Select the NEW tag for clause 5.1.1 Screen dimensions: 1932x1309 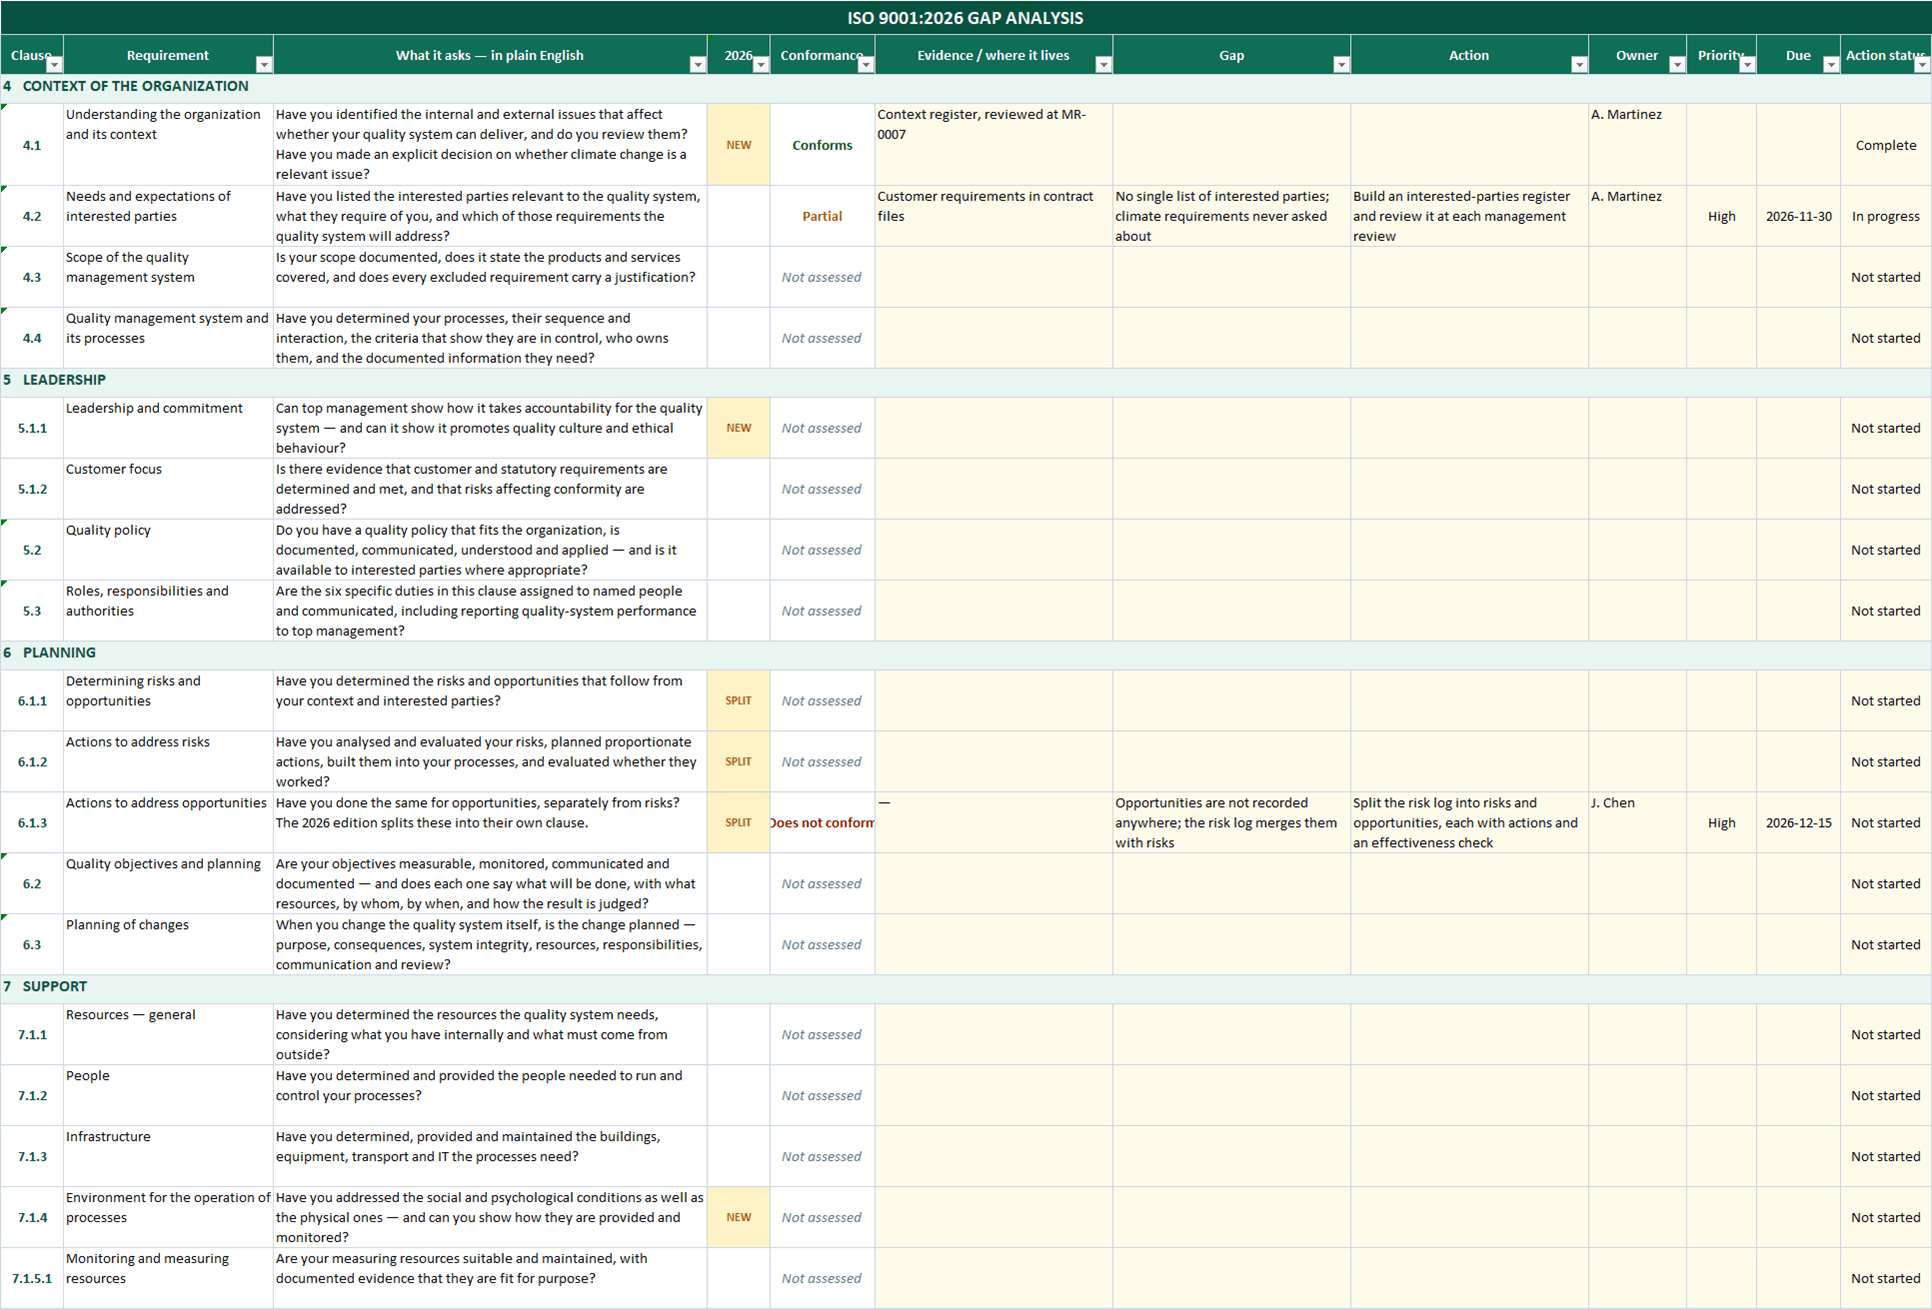coord(739,428)
